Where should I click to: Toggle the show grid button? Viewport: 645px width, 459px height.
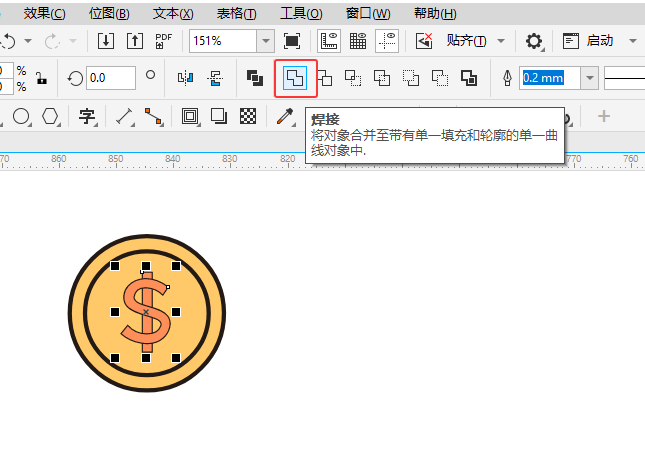point(358,41)
